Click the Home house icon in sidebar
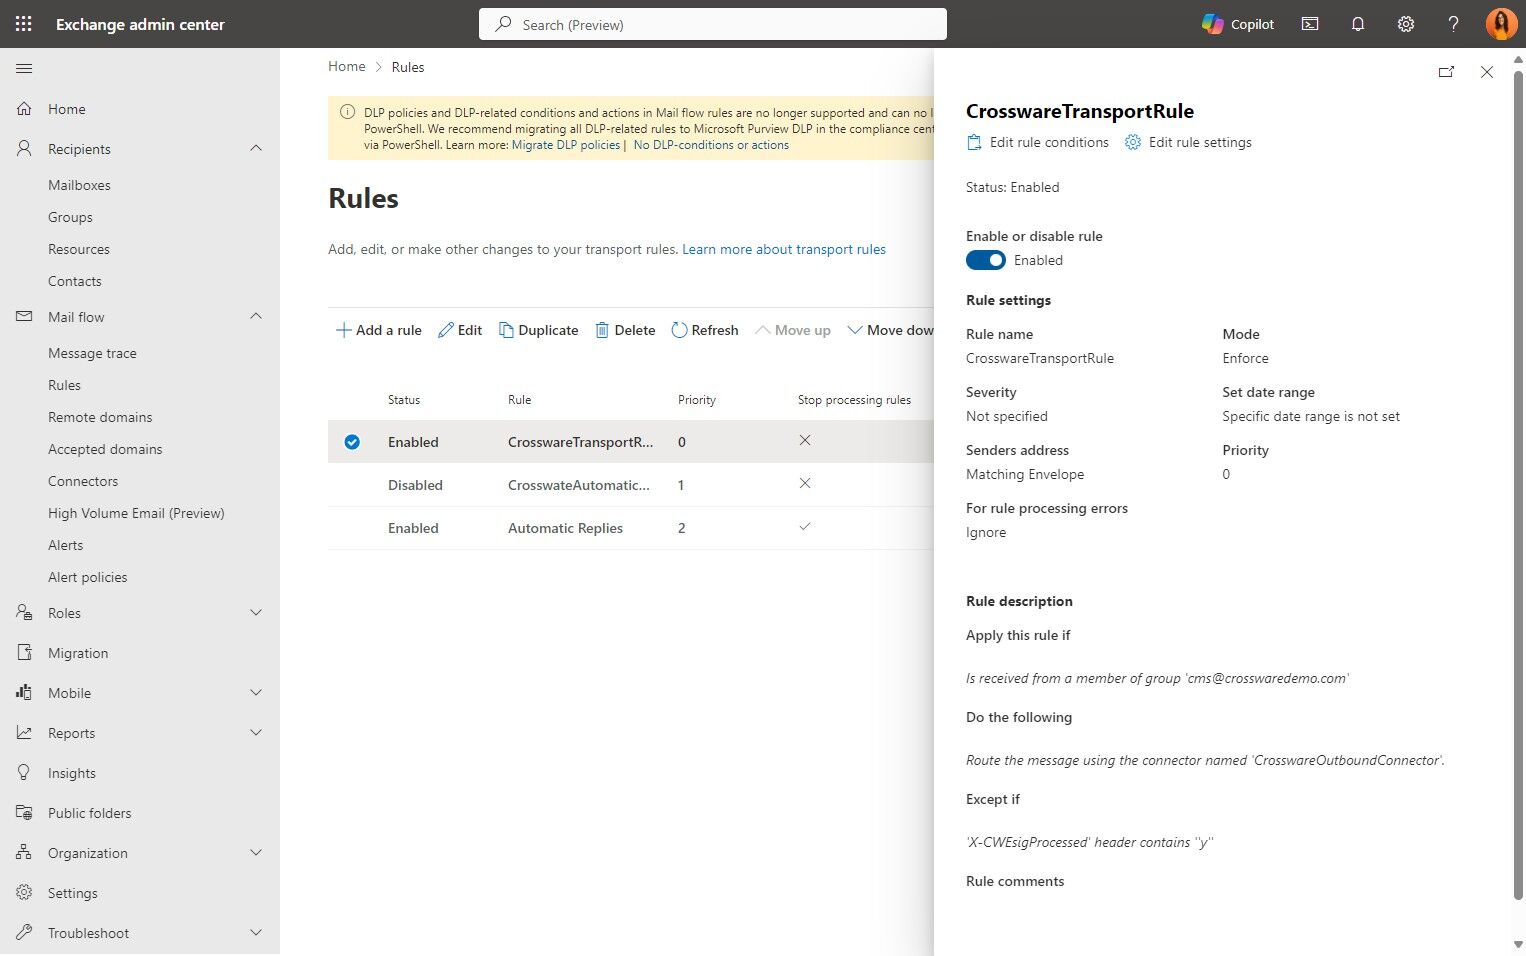Viewport: 1526px width, 956px height. click(x=24, y=109)
